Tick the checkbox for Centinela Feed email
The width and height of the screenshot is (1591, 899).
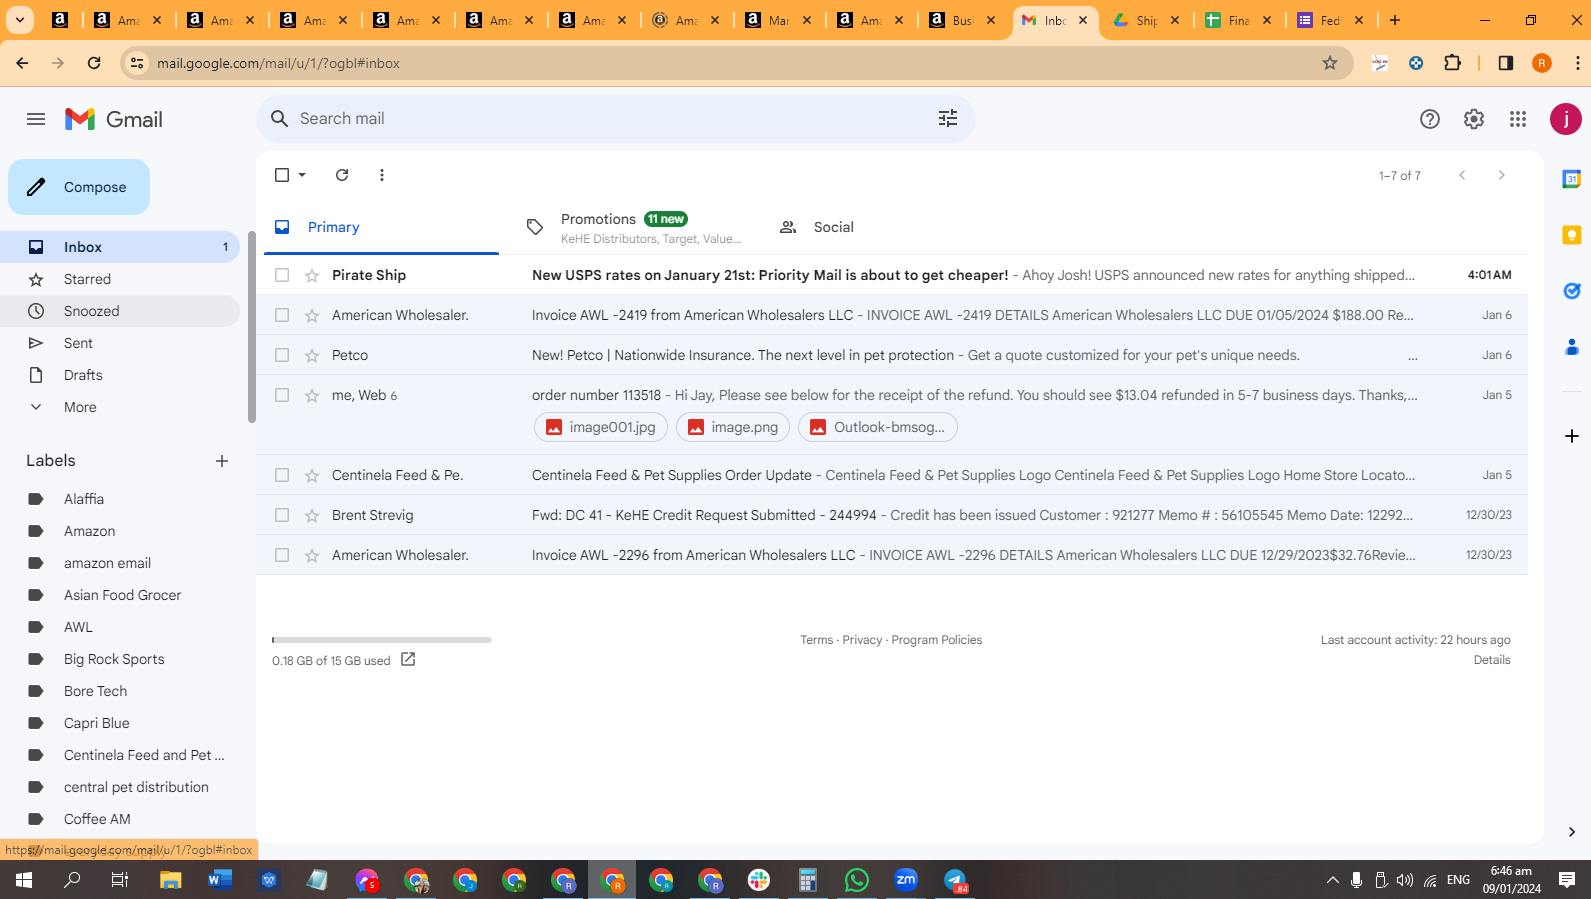(x=282, y=475)
